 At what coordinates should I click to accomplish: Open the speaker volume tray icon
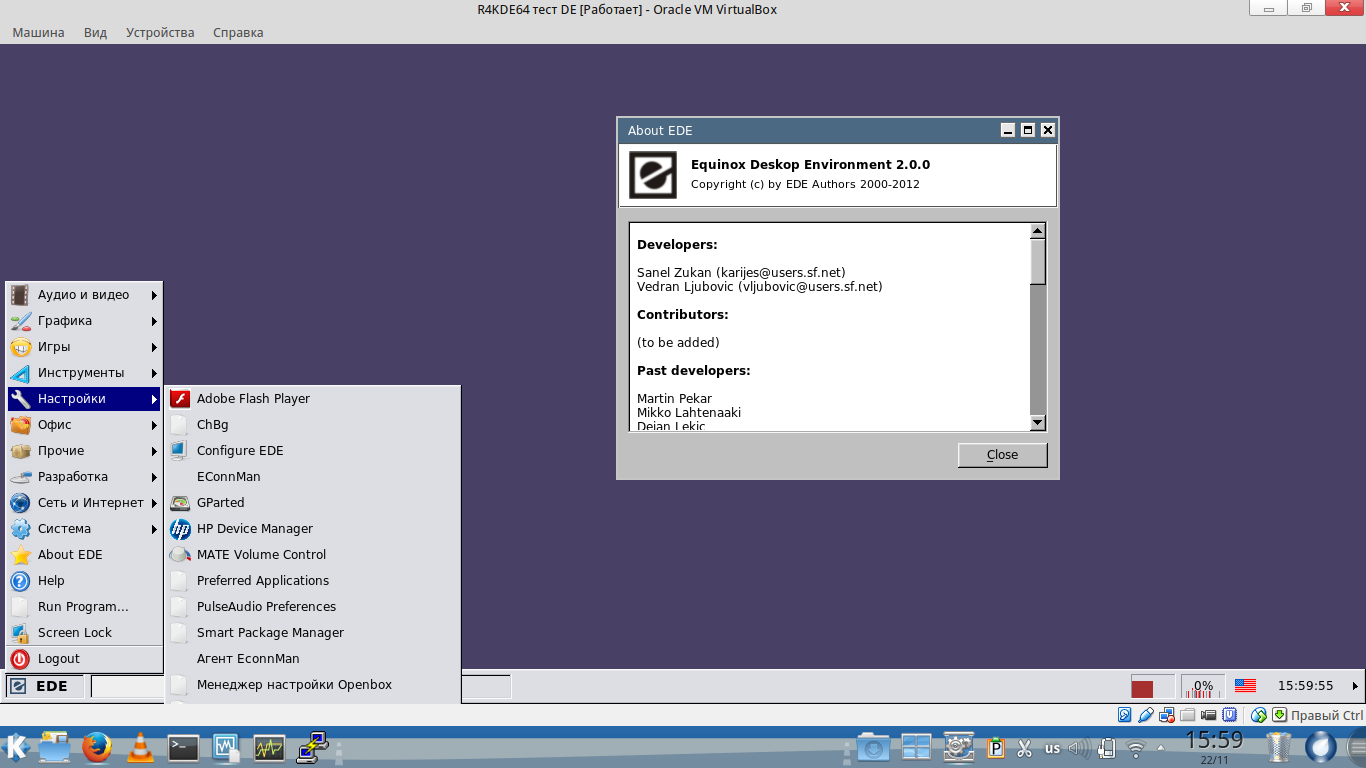(1079, 747)
